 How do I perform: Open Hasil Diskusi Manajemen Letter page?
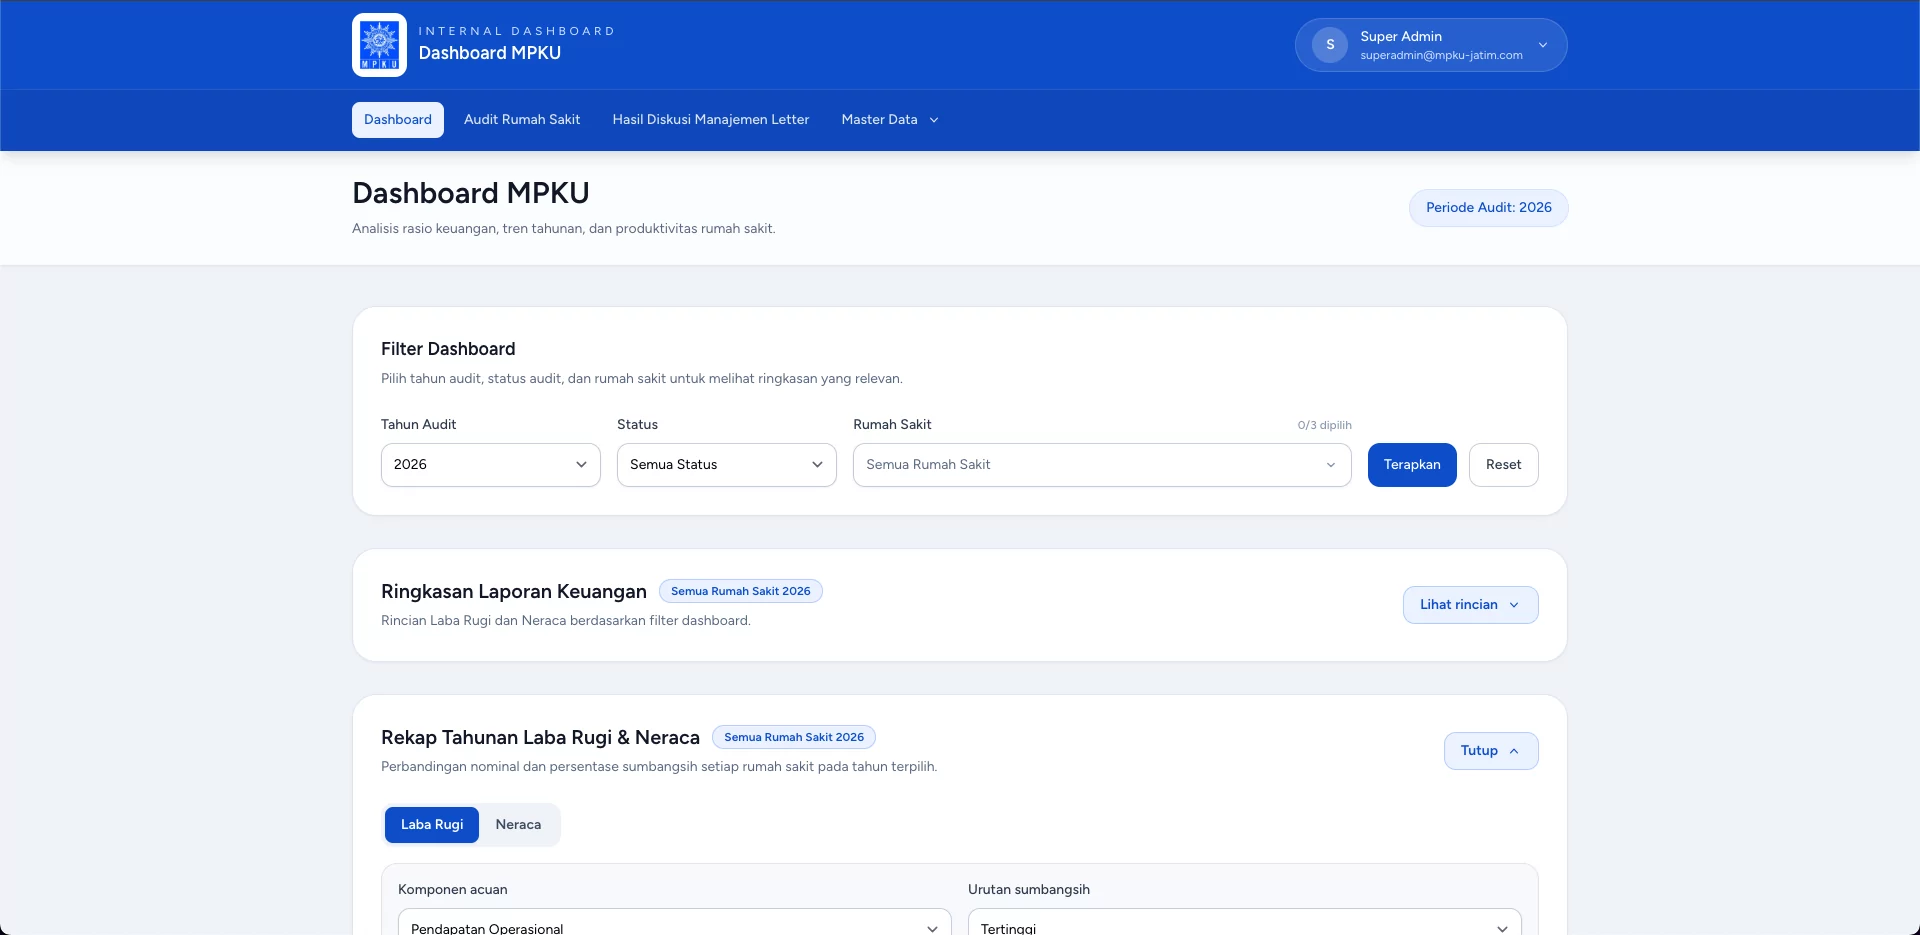711,120
